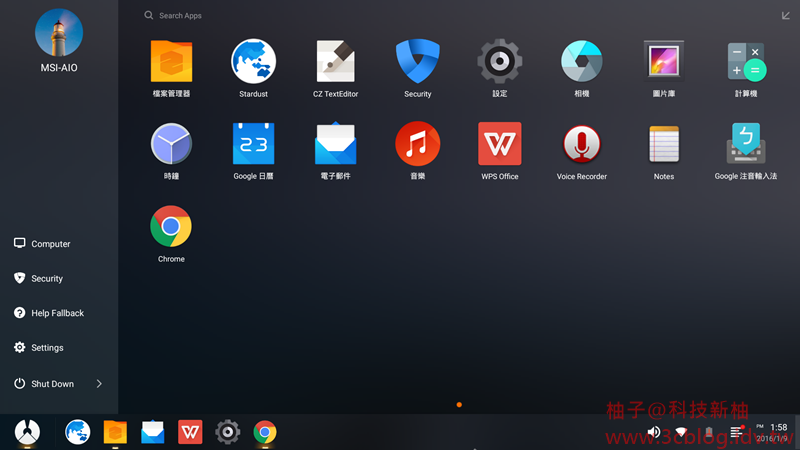The height and width of the screenshot is (450, 800).
Task: Open WPS Office from app grid
Action: (499, 144)
